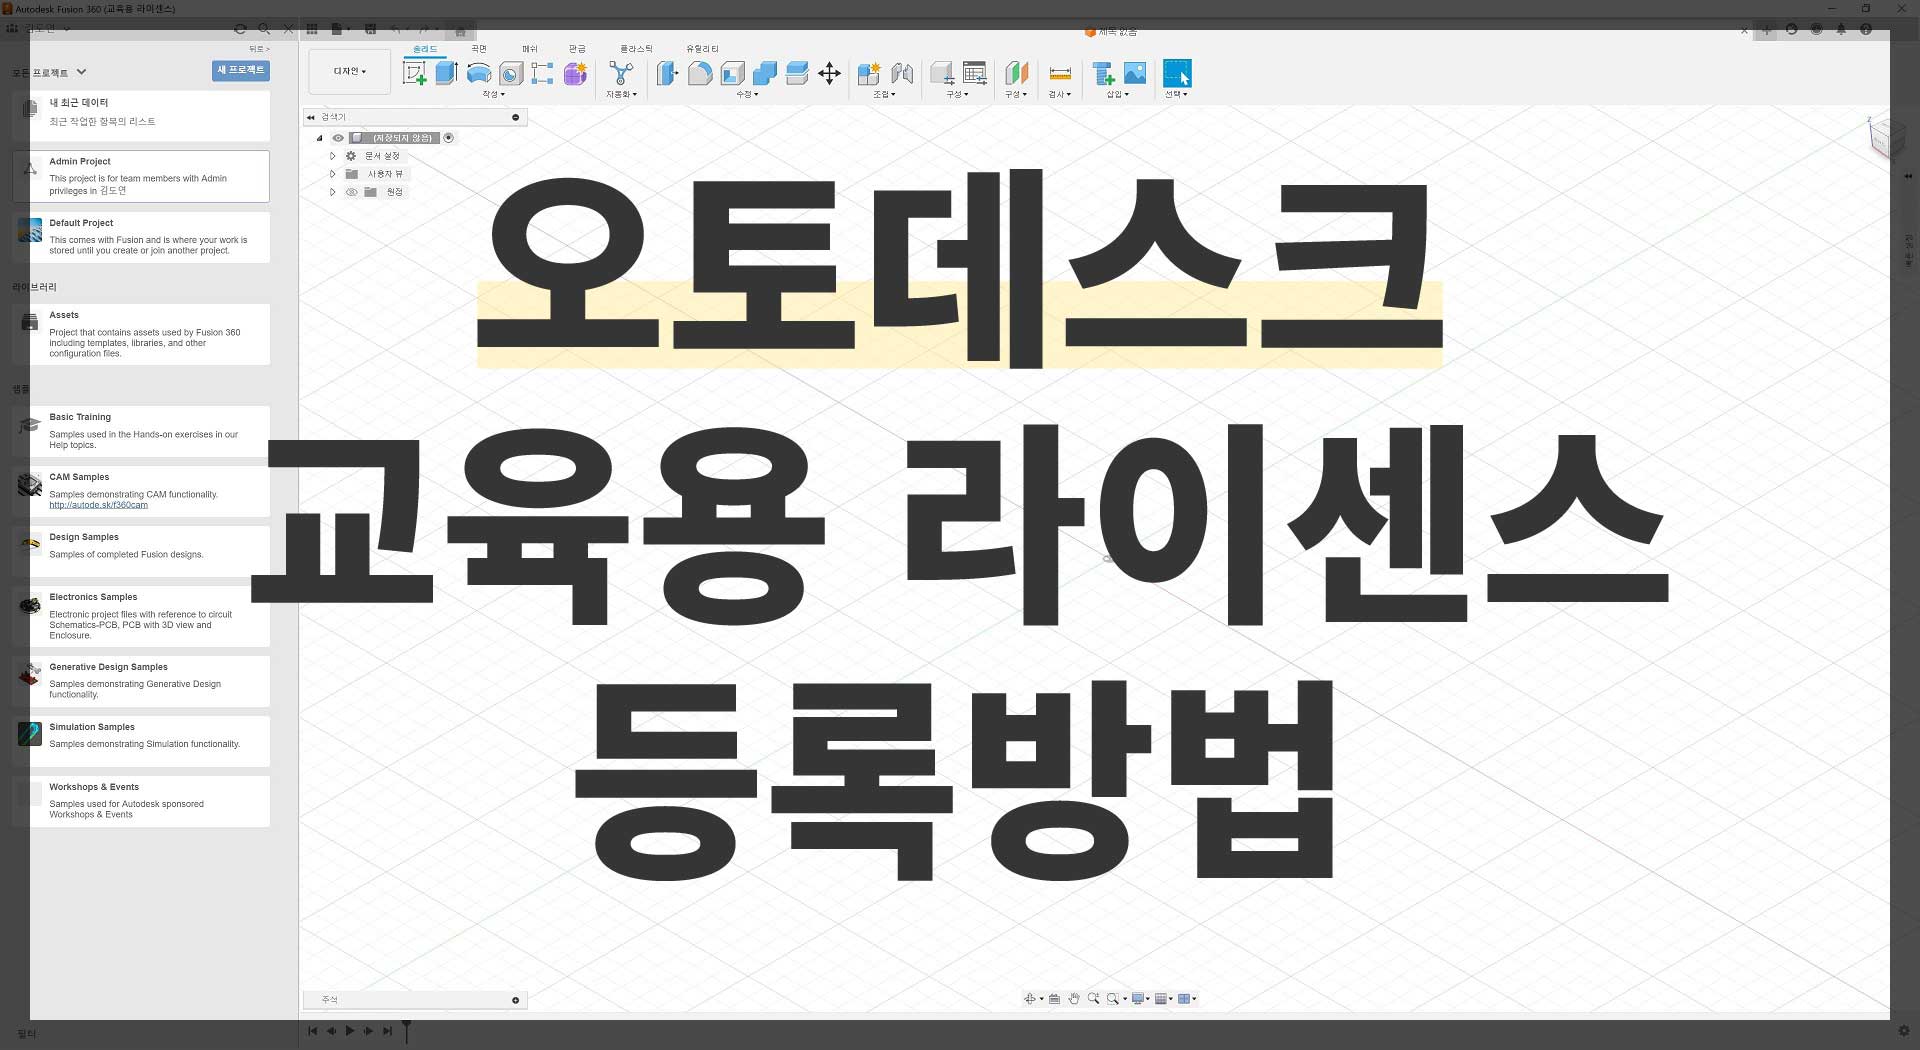This screenshot has height=1050, width=1920.
Task: Open the Change Parameters table tool
Action: pos(975,73)
